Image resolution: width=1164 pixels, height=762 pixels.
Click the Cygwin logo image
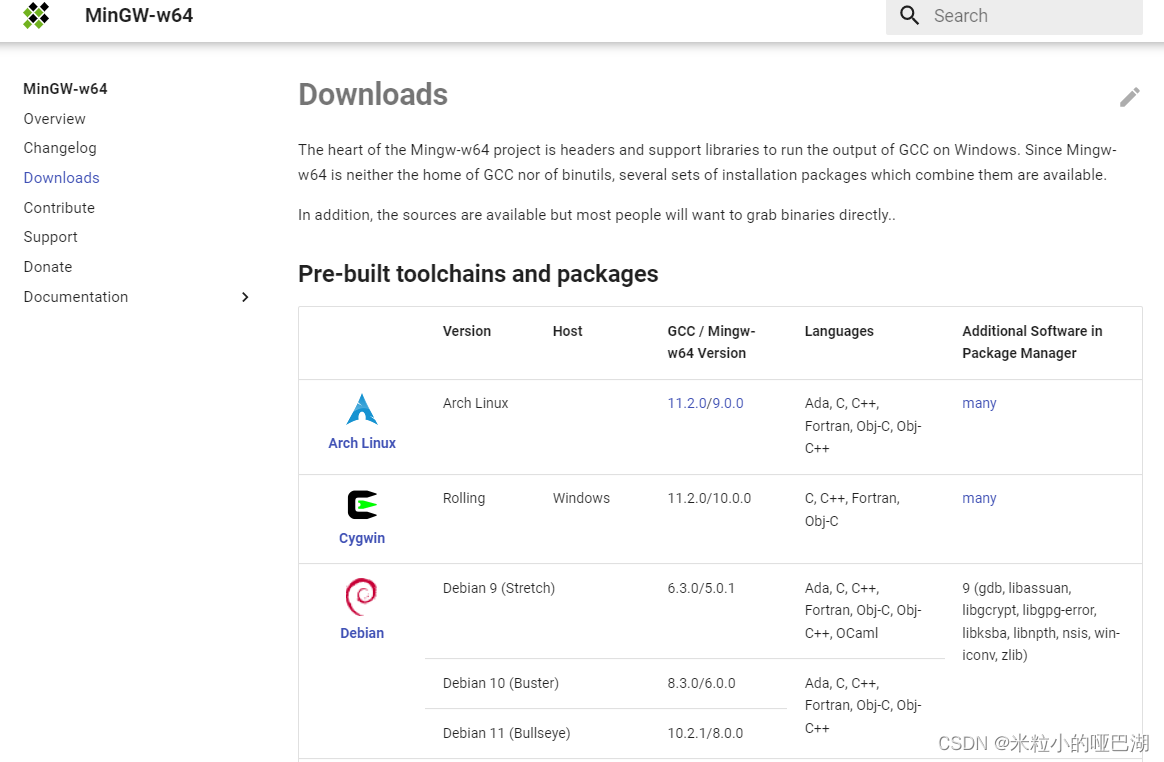click(362, 505)
